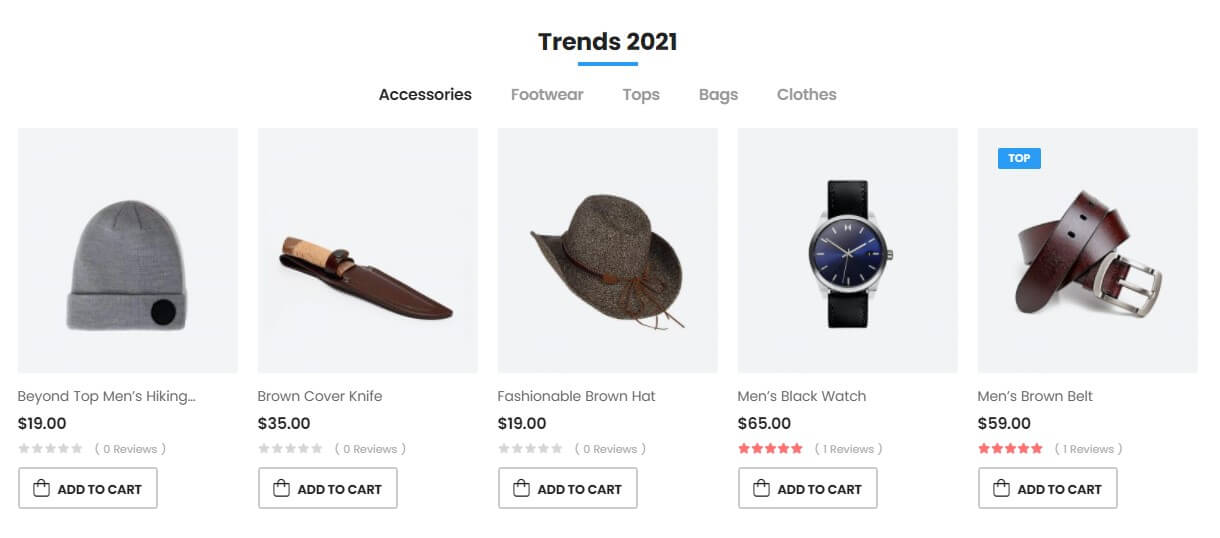Viewport: 1220px width, 538px height.
Task: Click cart bag icon under Fashionable Brown Hat
Action: tap(521, 489)
